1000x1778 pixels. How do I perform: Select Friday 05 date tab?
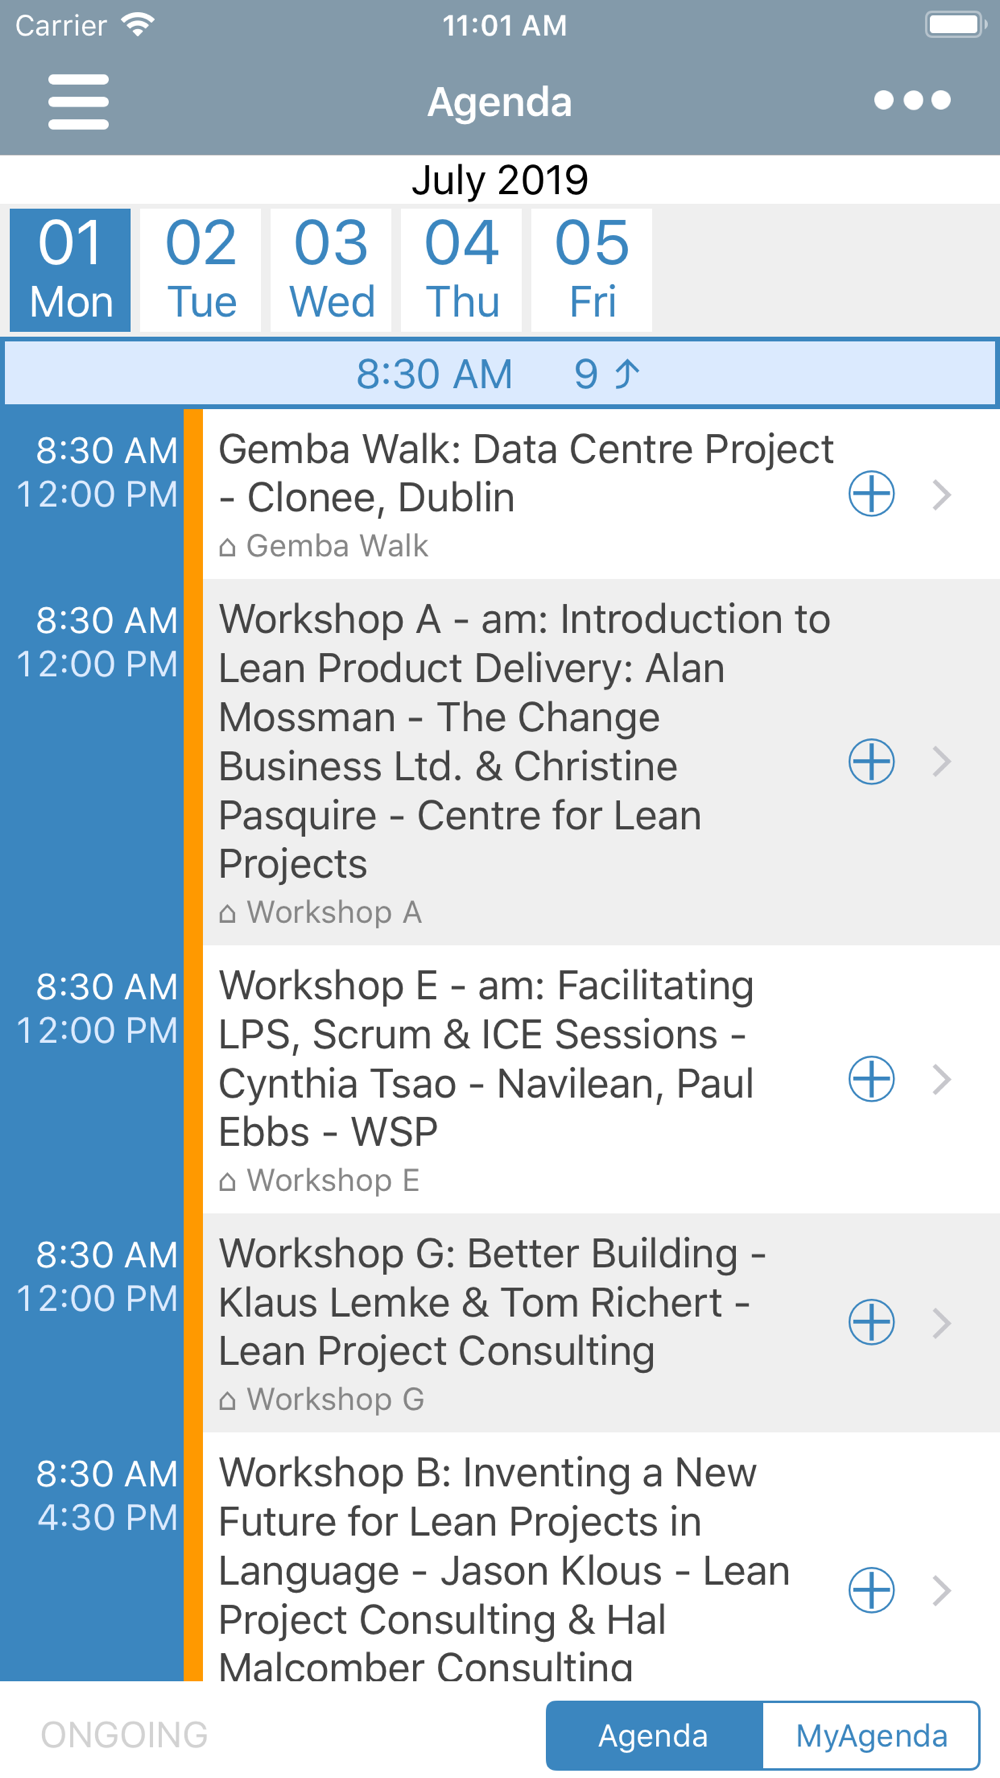(592, 270)
